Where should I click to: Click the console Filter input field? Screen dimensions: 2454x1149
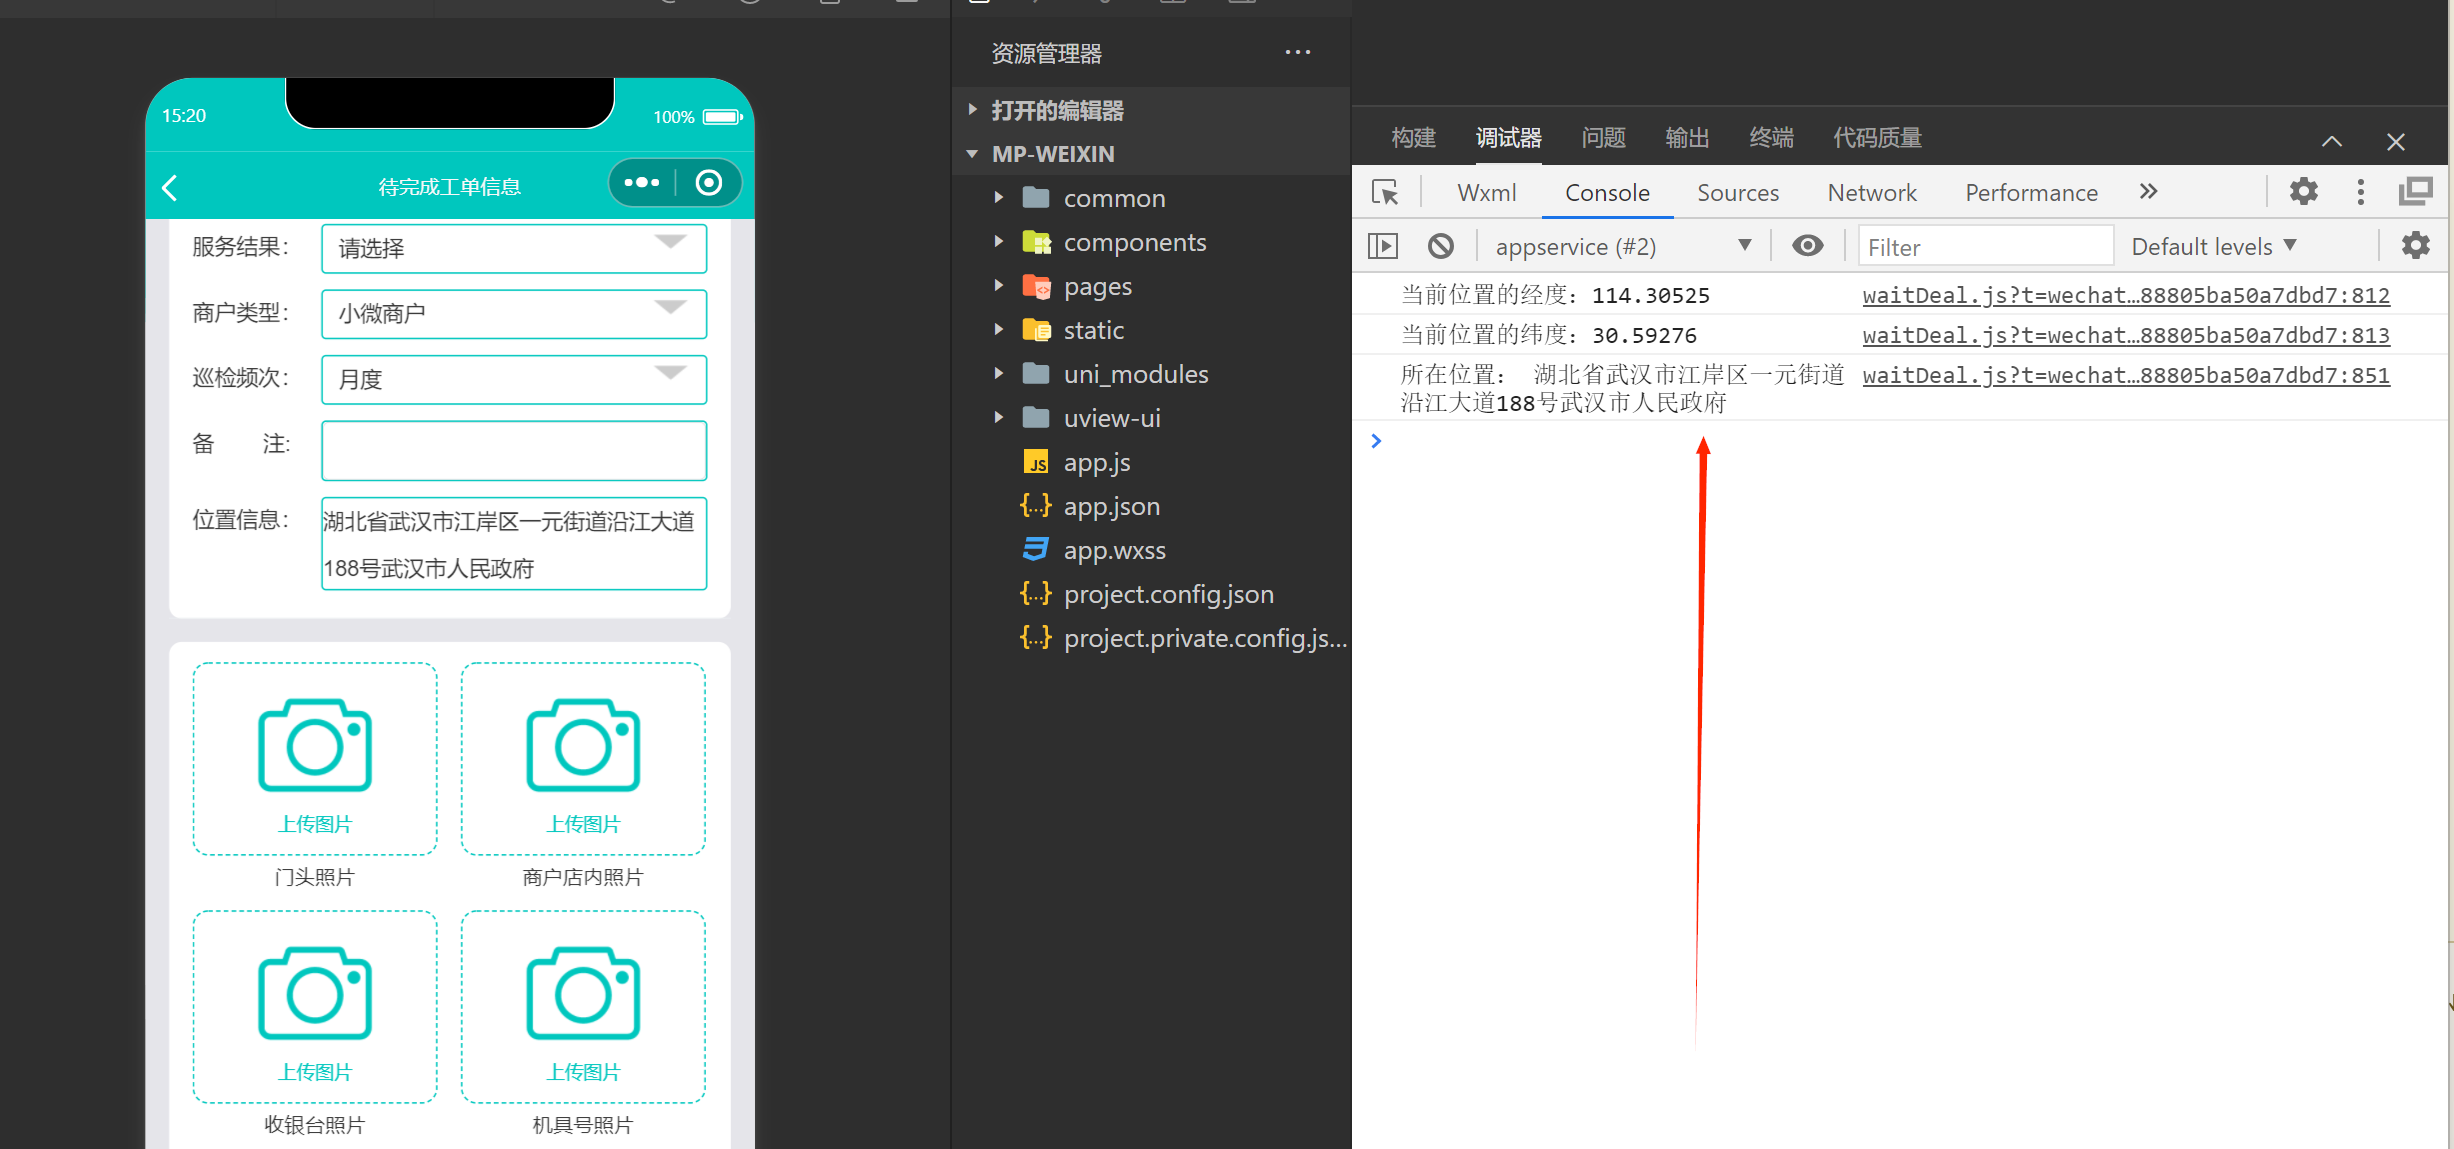tap(1984, 247)
